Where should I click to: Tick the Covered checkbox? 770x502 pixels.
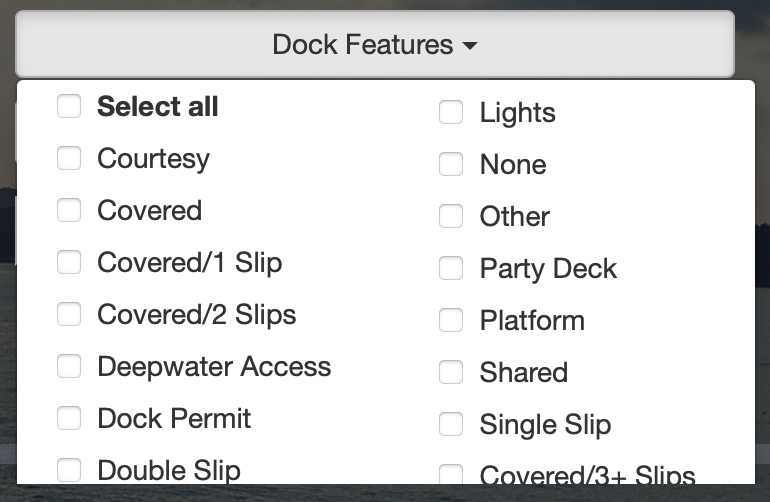pyautogui.click(x=69, y=210)
